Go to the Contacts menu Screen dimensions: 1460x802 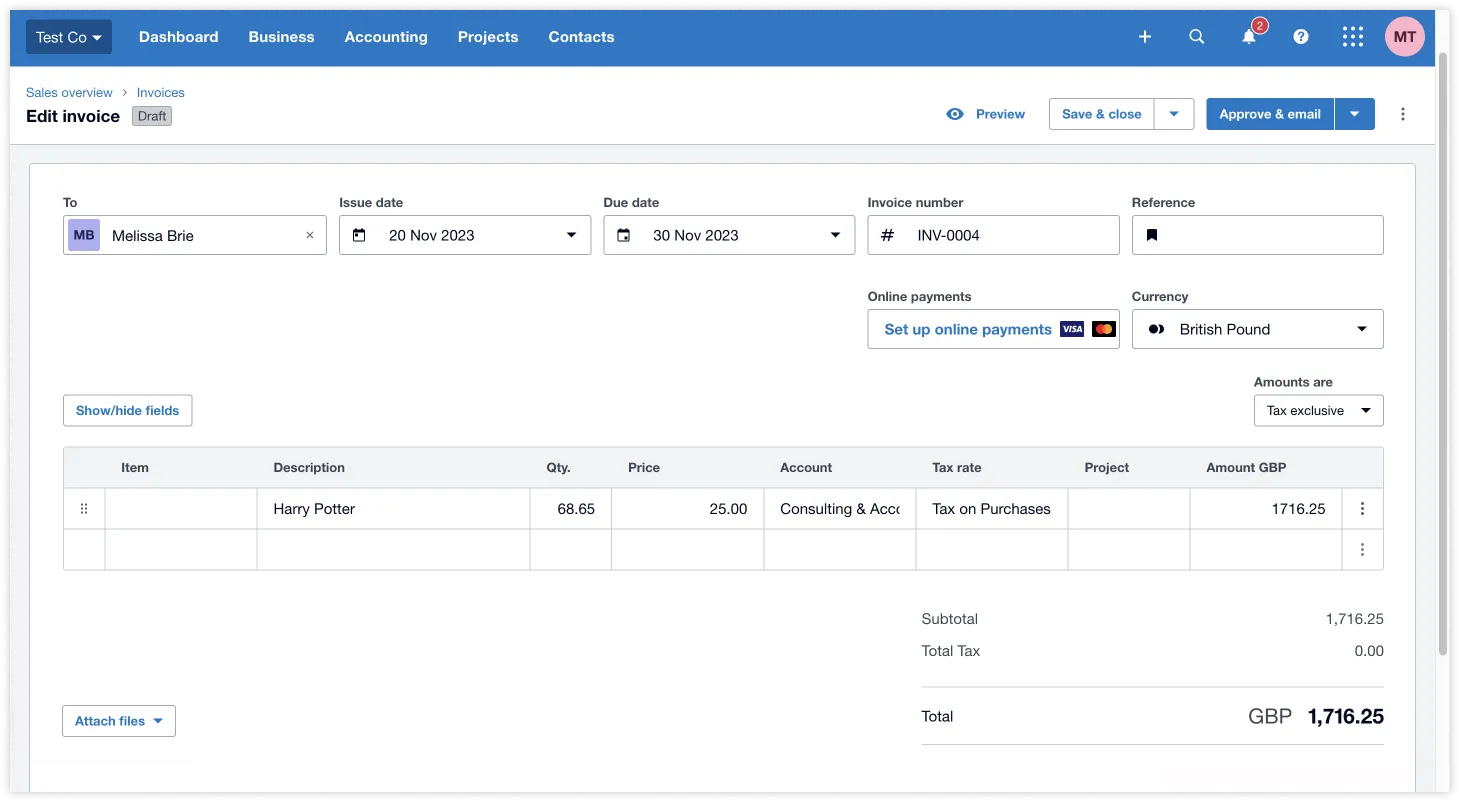click(x=581, y=37)
